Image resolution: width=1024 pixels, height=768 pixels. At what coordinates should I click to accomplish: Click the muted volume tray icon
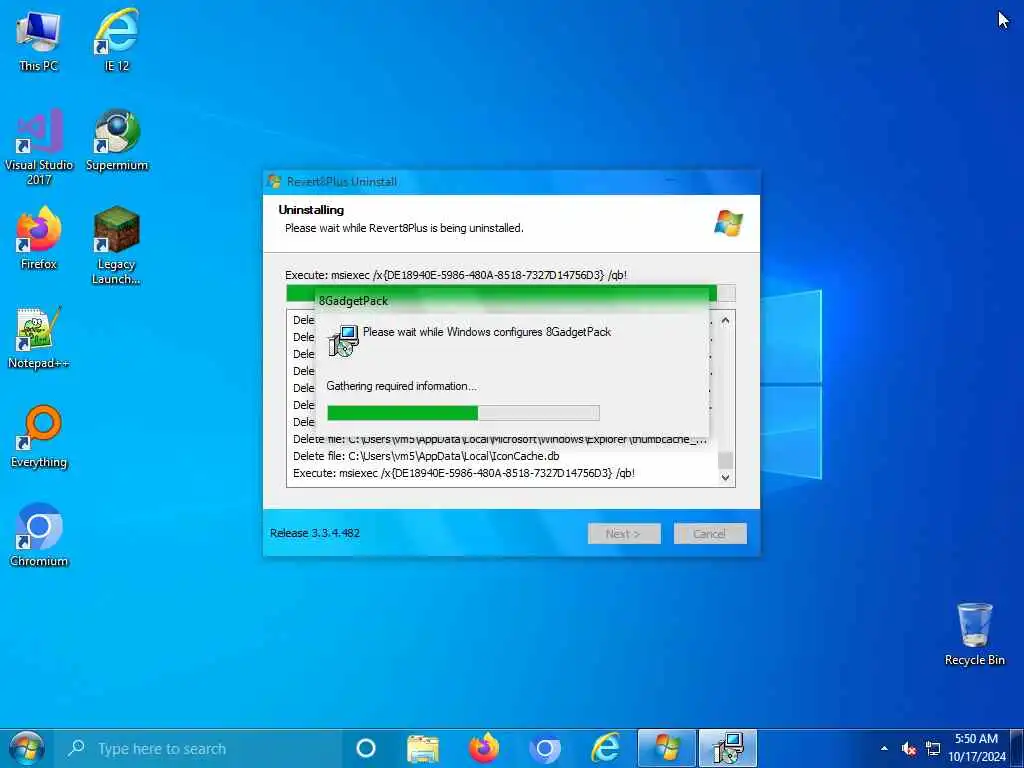point(908,748)
